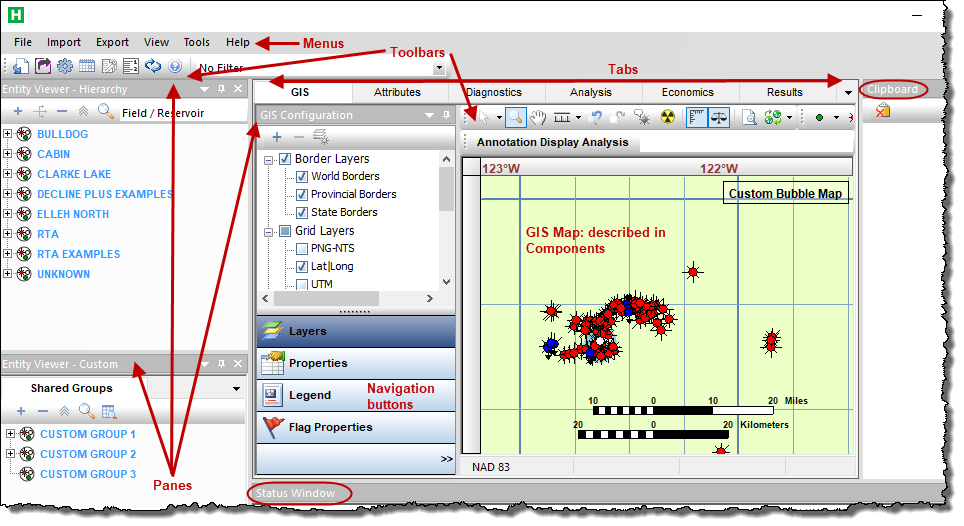
Task: Collapse the Grid Layers tree node
Action: [x=269, y=232]
